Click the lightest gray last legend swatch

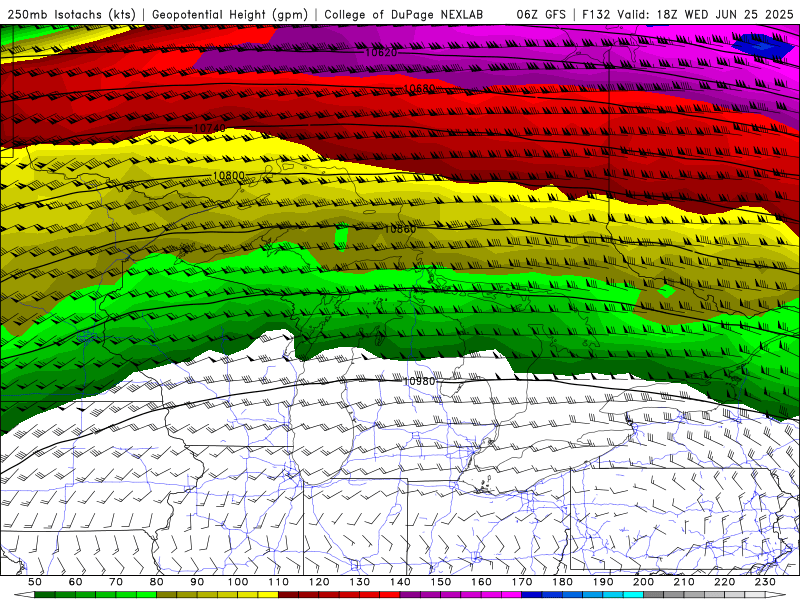coord(755,595)
